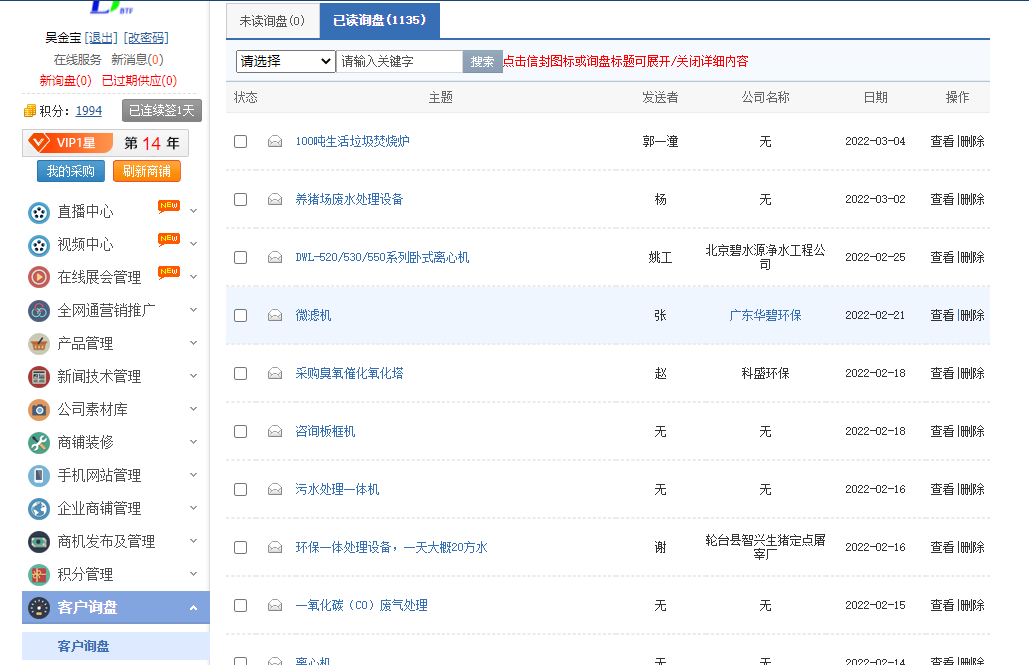The height and width of the screenshot is (665, 1029).
Task: Click the 企业商铺管理 globe icon
Action: coord(39,508)
